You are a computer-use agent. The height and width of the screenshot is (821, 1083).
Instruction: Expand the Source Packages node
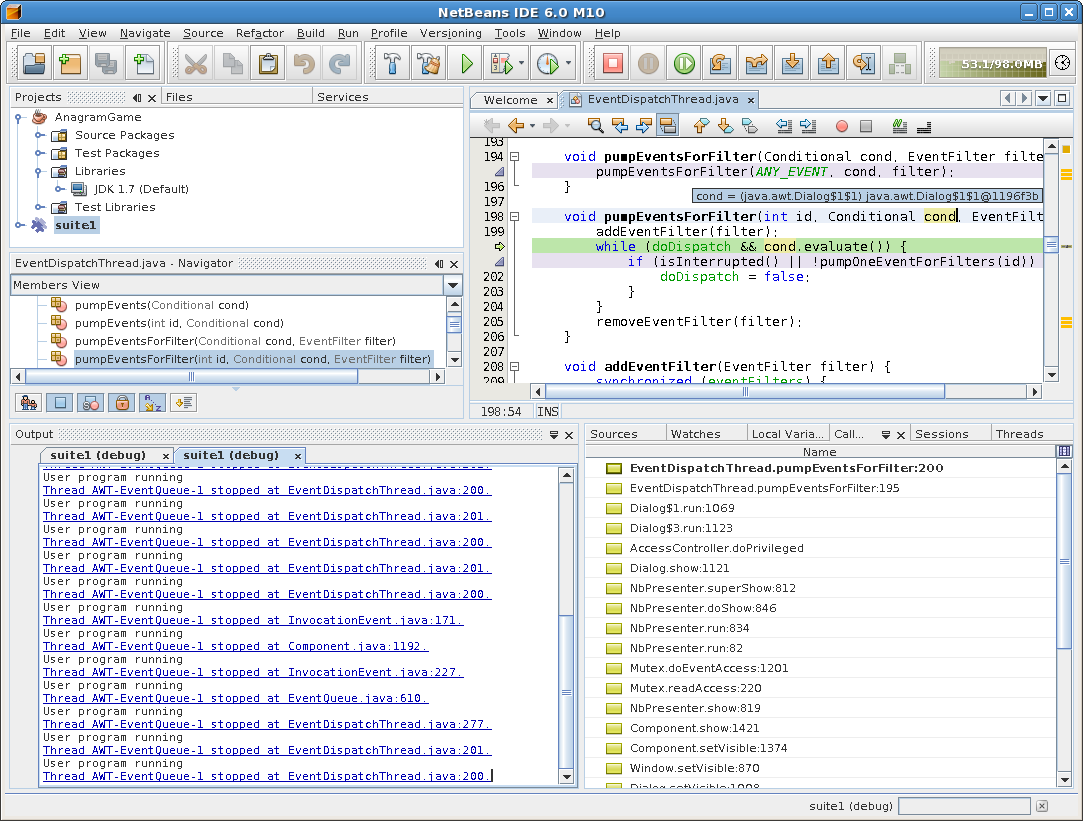39,135
